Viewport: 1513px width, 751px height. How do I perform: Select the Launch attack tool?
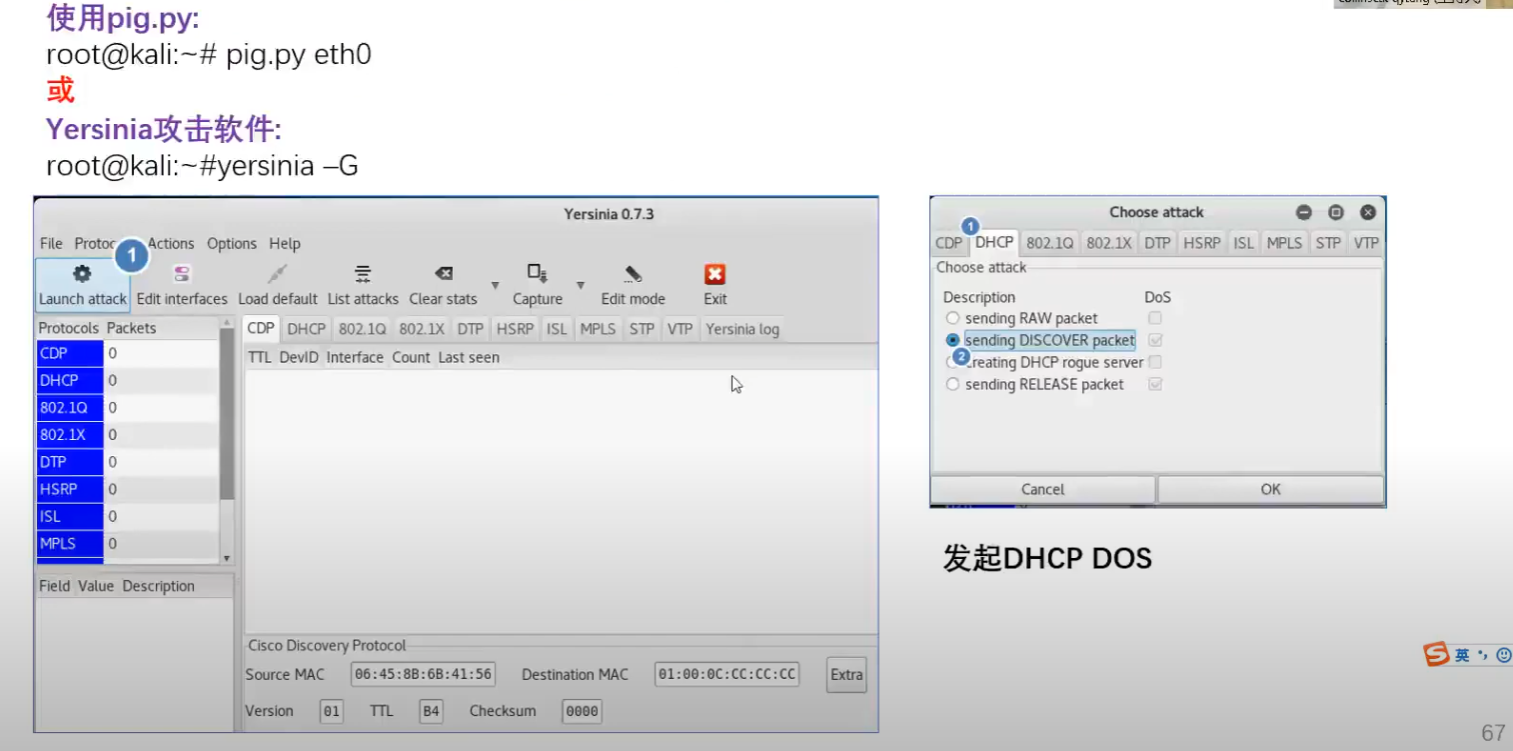pos(81,283)
